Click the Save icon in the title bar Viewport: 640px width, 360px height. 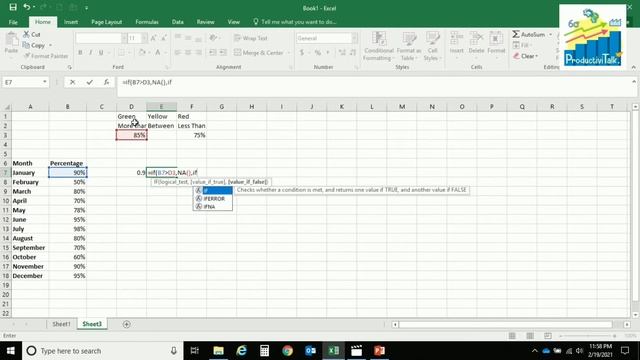click(13, 7)
